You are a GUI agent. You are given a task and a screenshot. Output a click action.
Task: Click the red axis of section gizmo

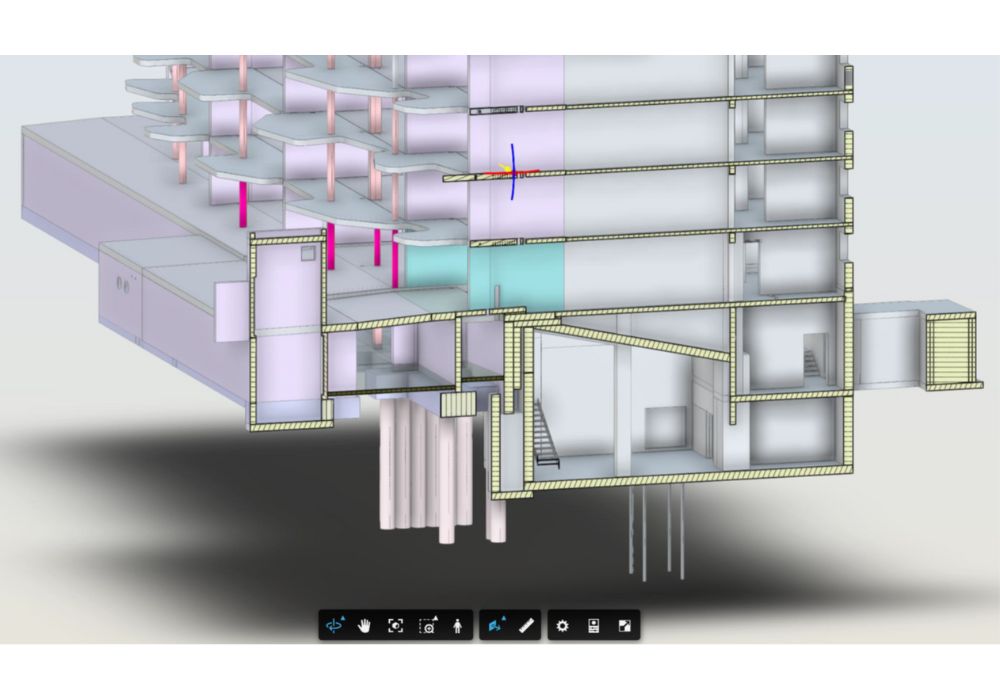pyautogui.click(x=528, y=171)
